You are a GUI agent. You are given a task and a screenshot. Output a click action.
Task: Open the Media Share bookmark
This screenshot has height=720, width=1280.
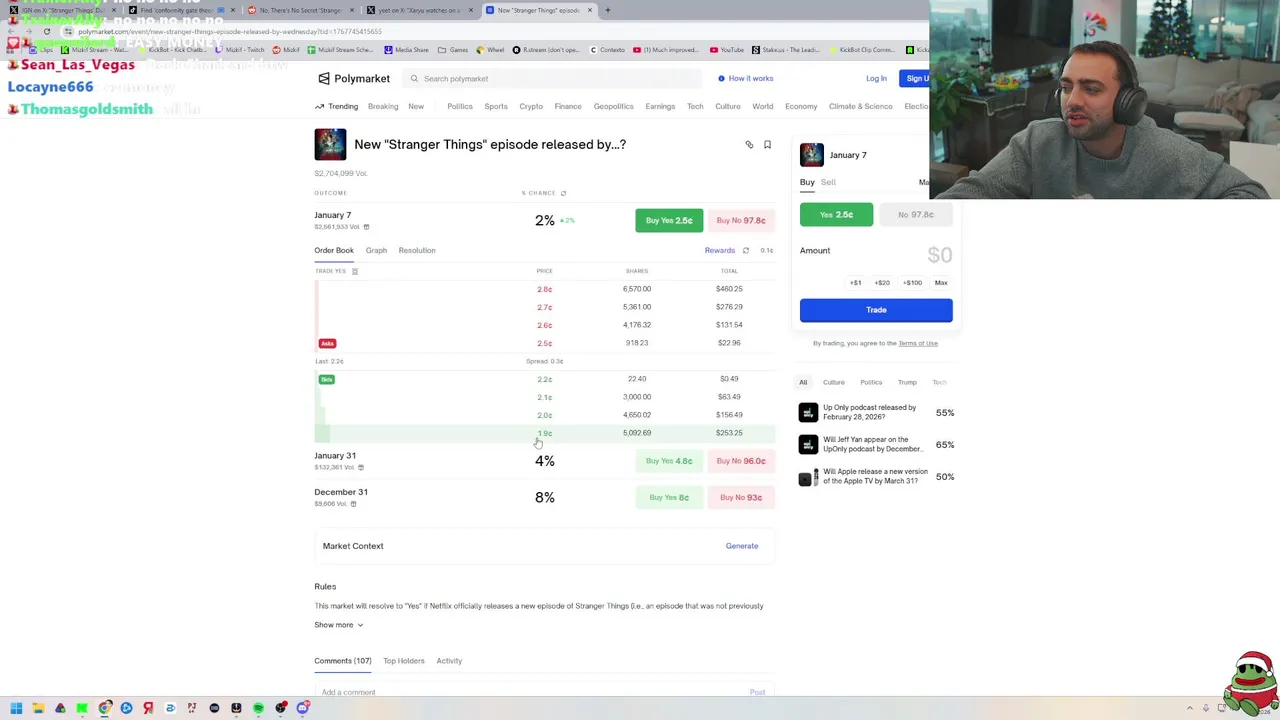(406, 49)
